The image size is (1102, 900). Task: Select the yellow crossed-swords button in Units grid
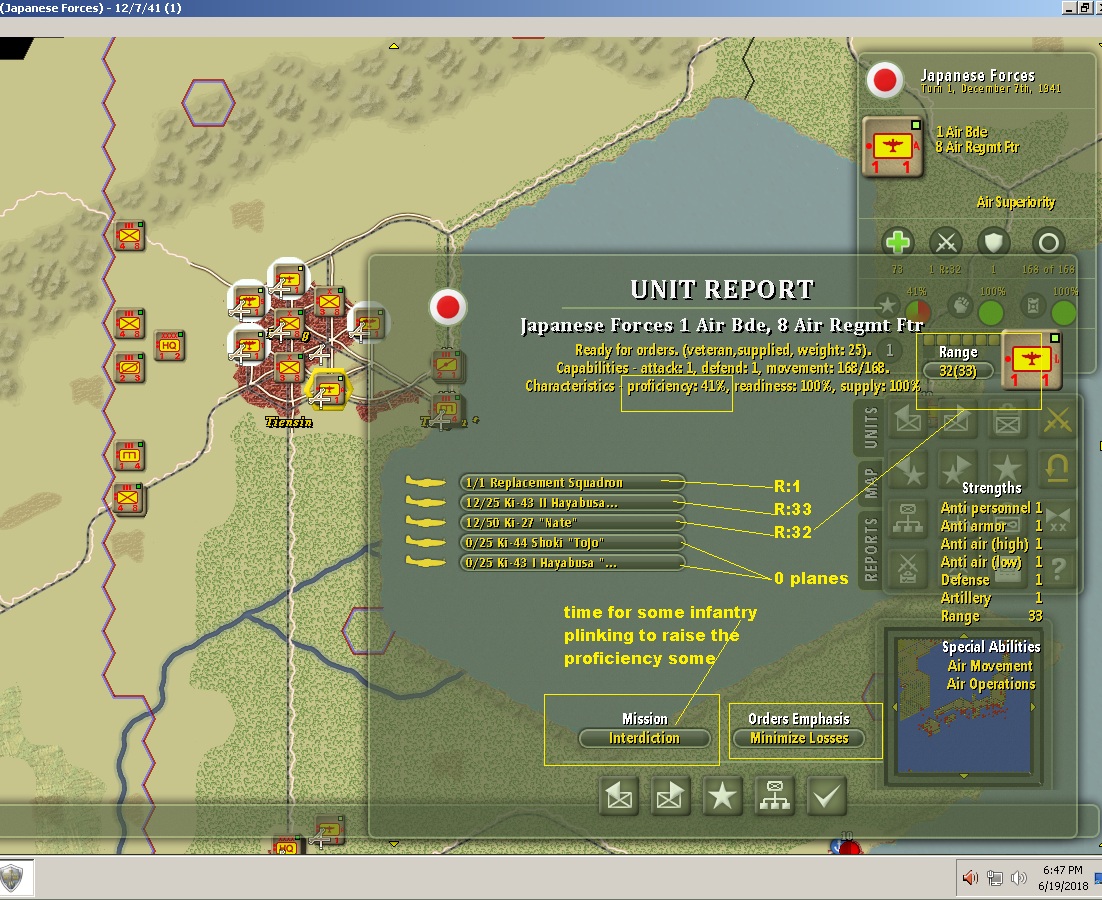1057,421
